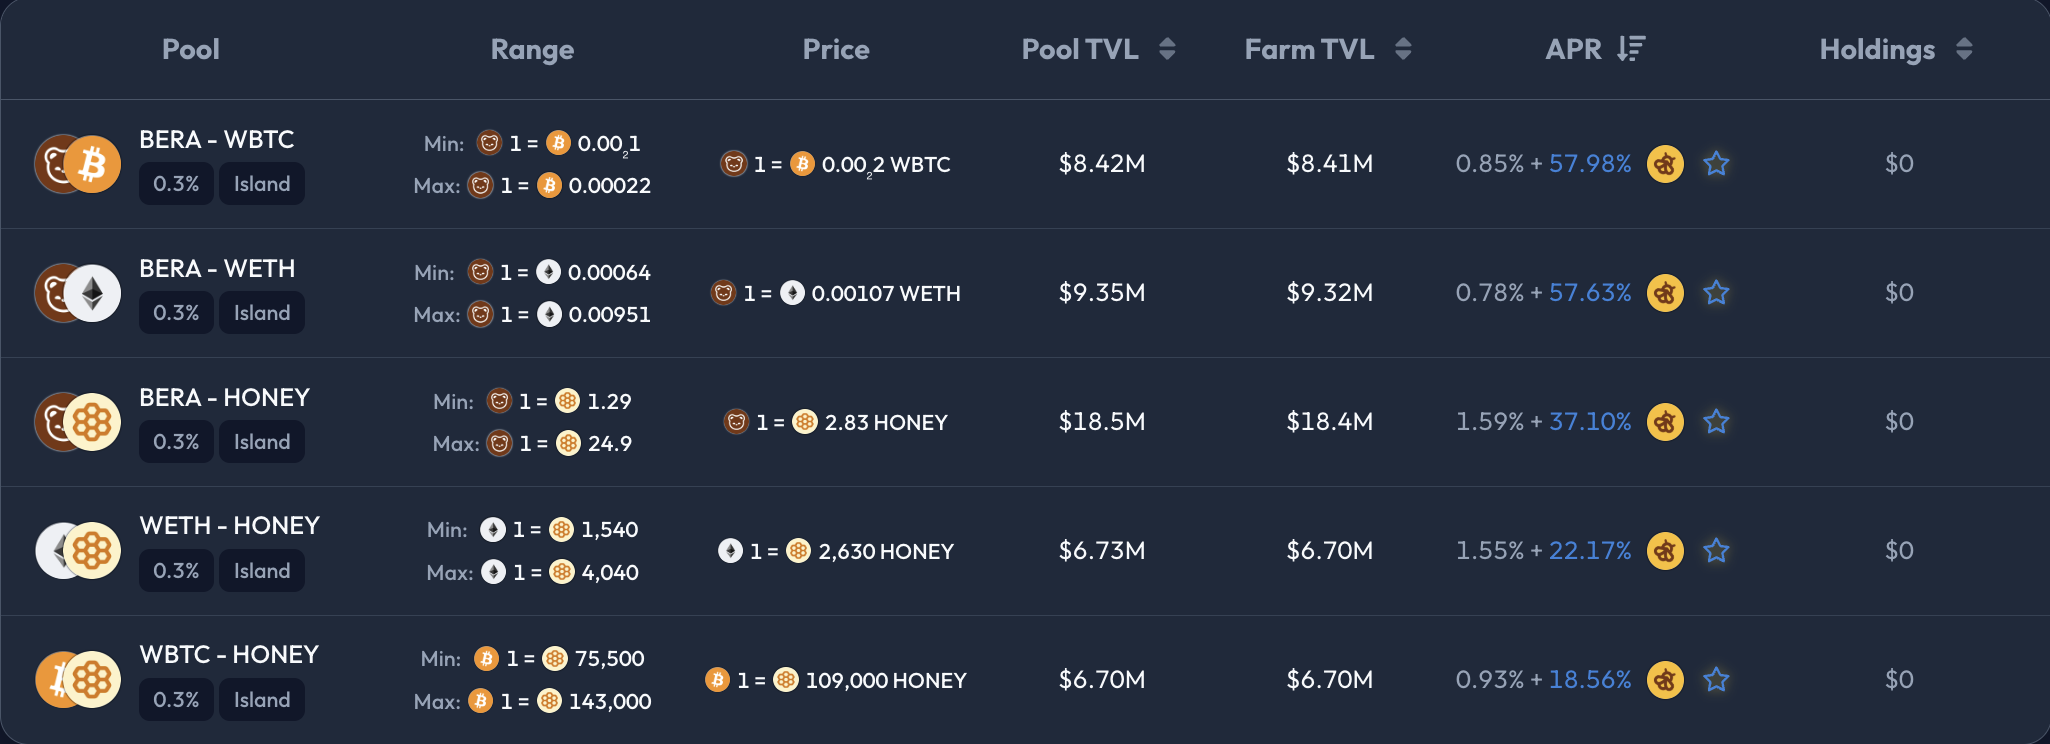Click farm reward bee icon for WETH - HONEY
This screenshot has height=744, width=2050.
pyautogui.click(x=1665, y=550)
